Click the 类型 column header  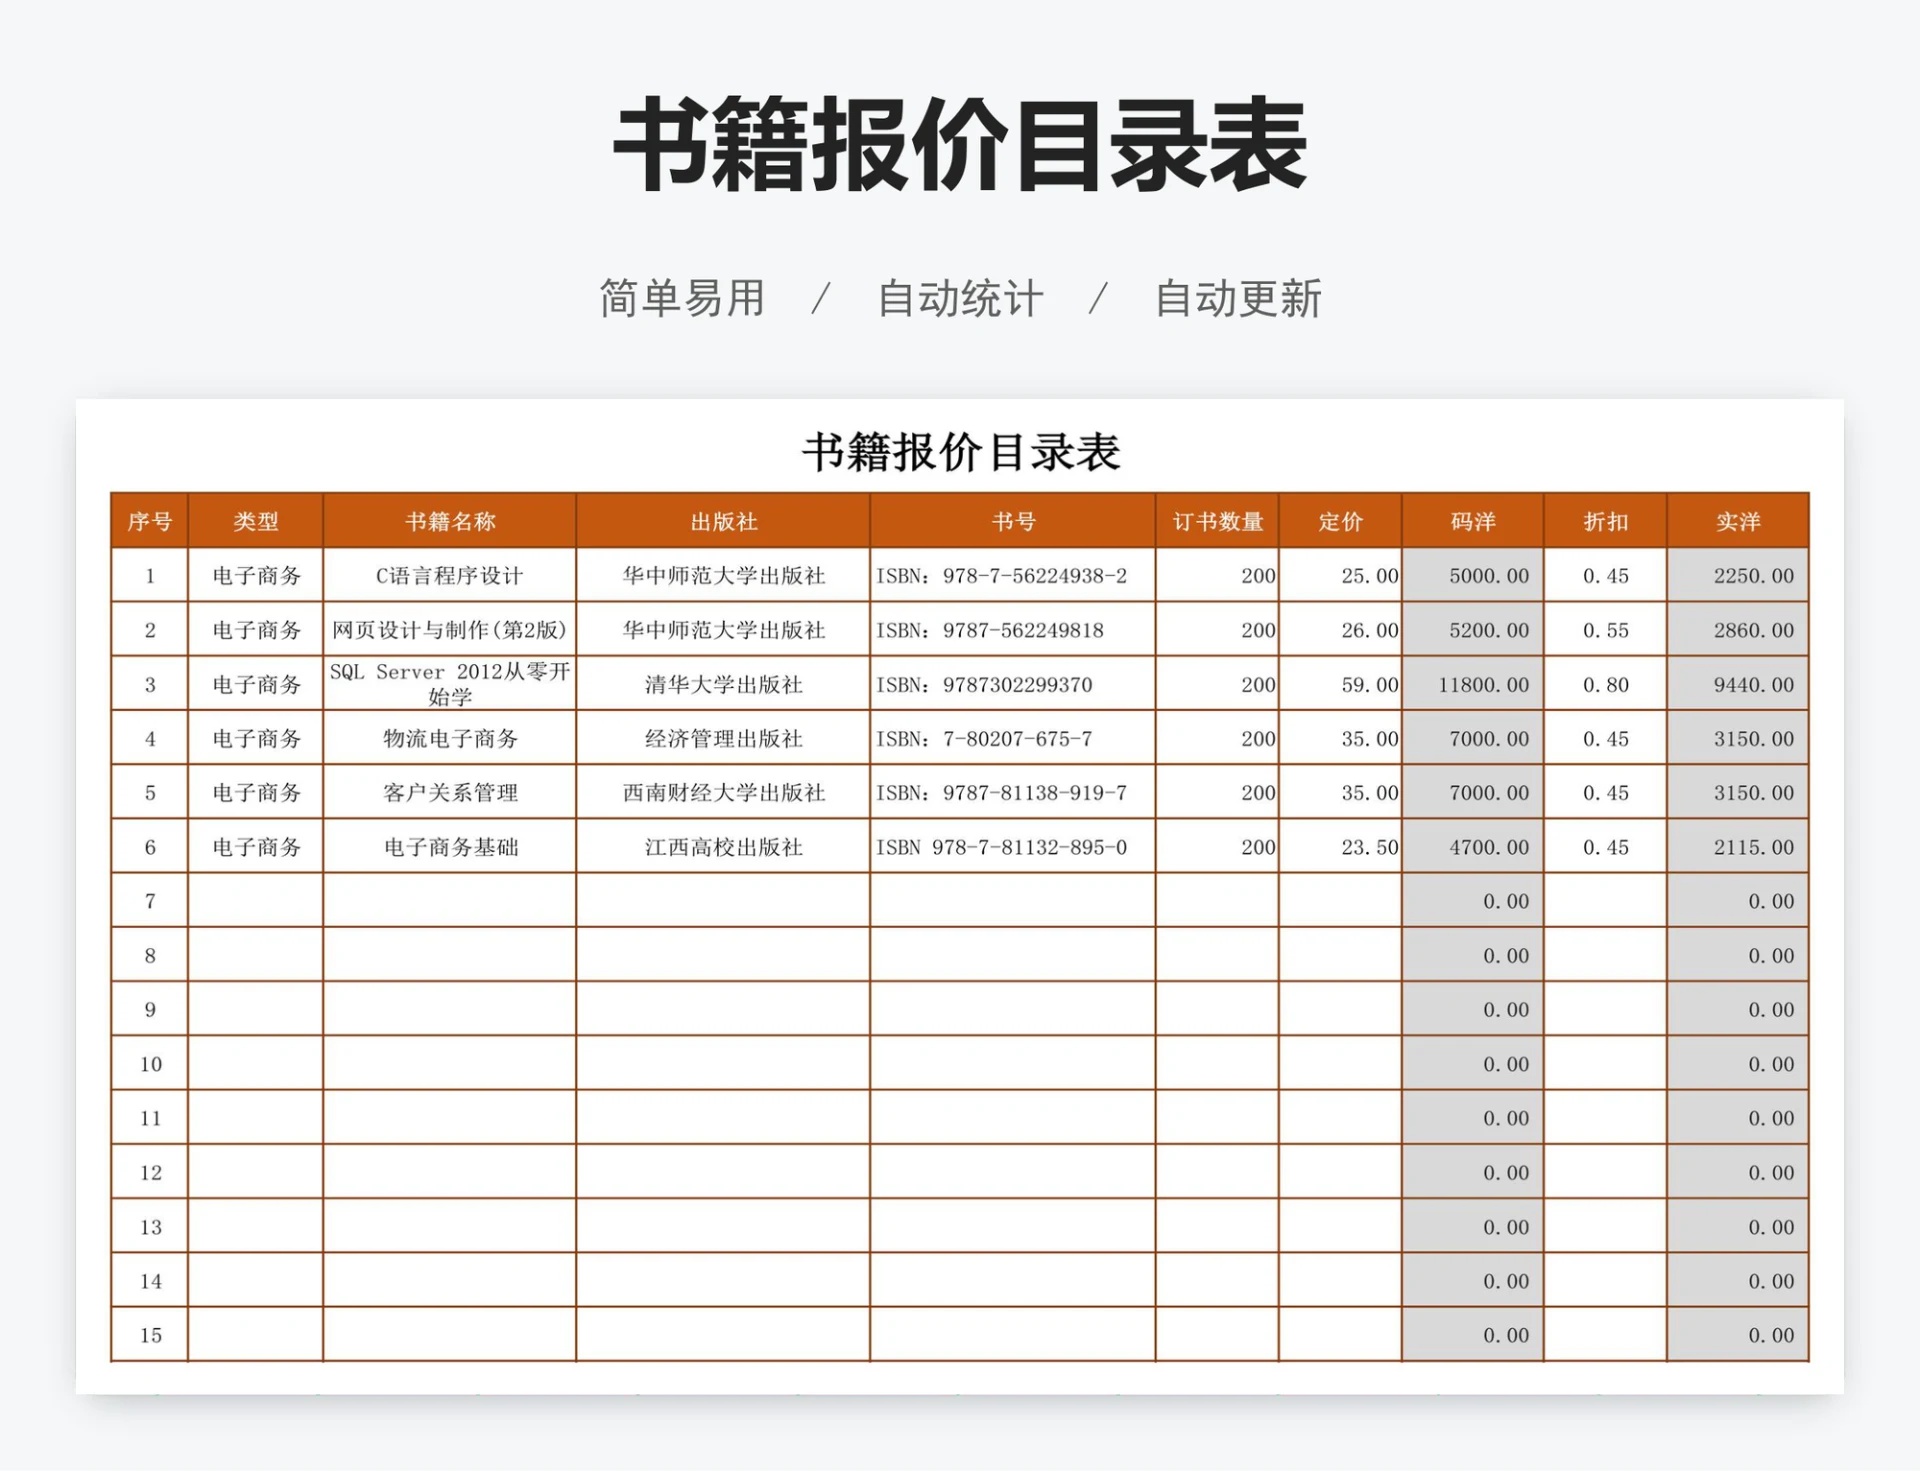pos(253,521)
